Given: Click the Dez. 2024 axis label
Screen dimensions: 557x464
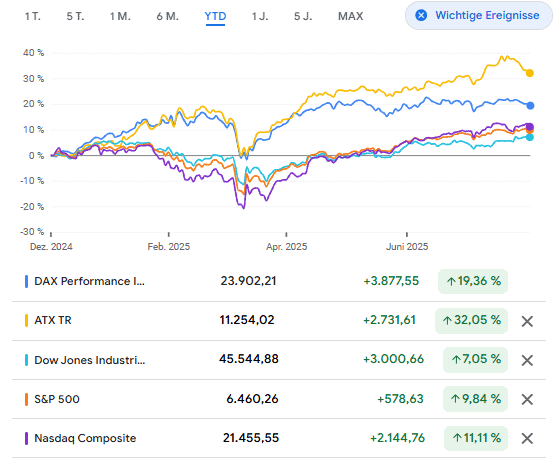Looking at the screenshot, I should pos(51,247).
